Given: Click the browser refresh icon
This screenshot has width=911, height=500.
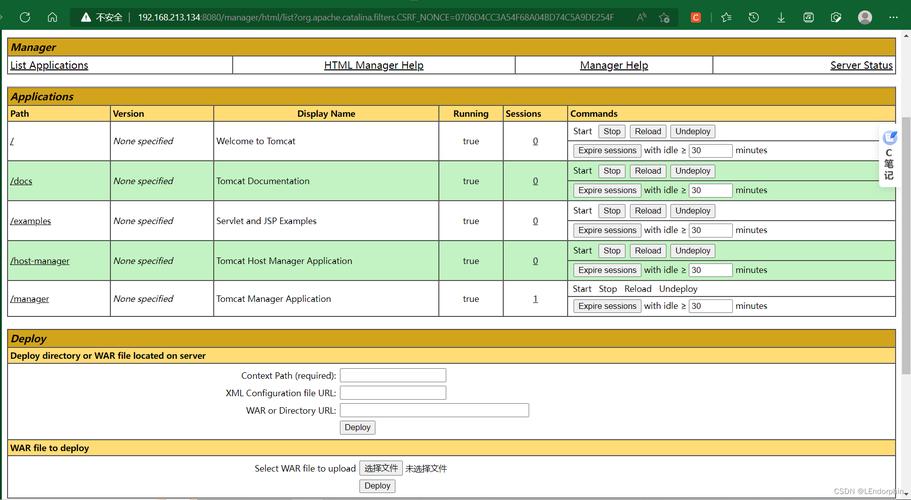Looking at the screenshot, I should [x=24, y=17].
